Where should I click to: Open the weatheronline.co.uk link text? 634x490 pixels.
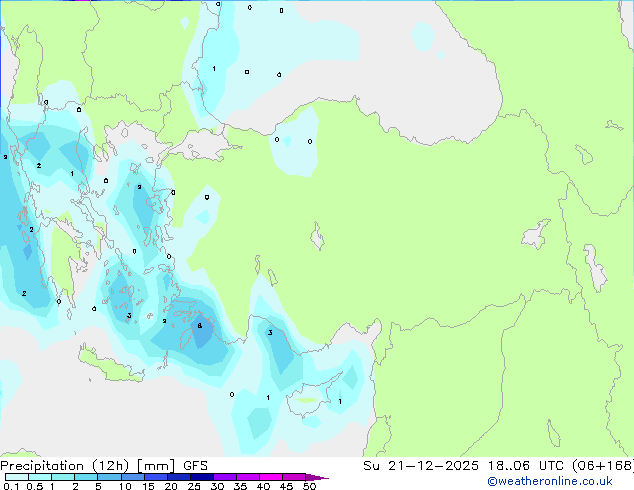click(x=550, y=481)
